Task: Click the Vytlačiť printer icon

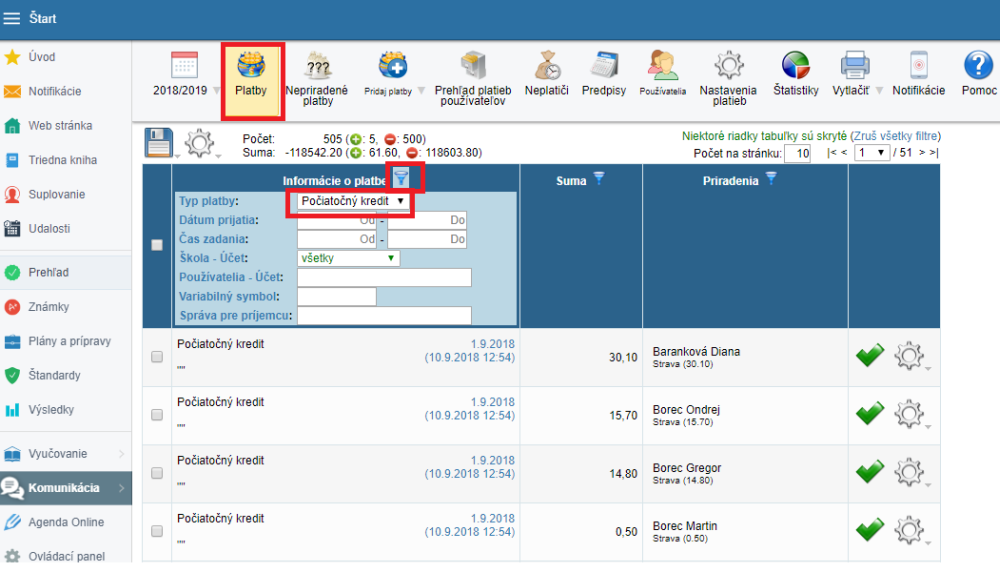Action: pyautogui.click(x=855, y=65)
